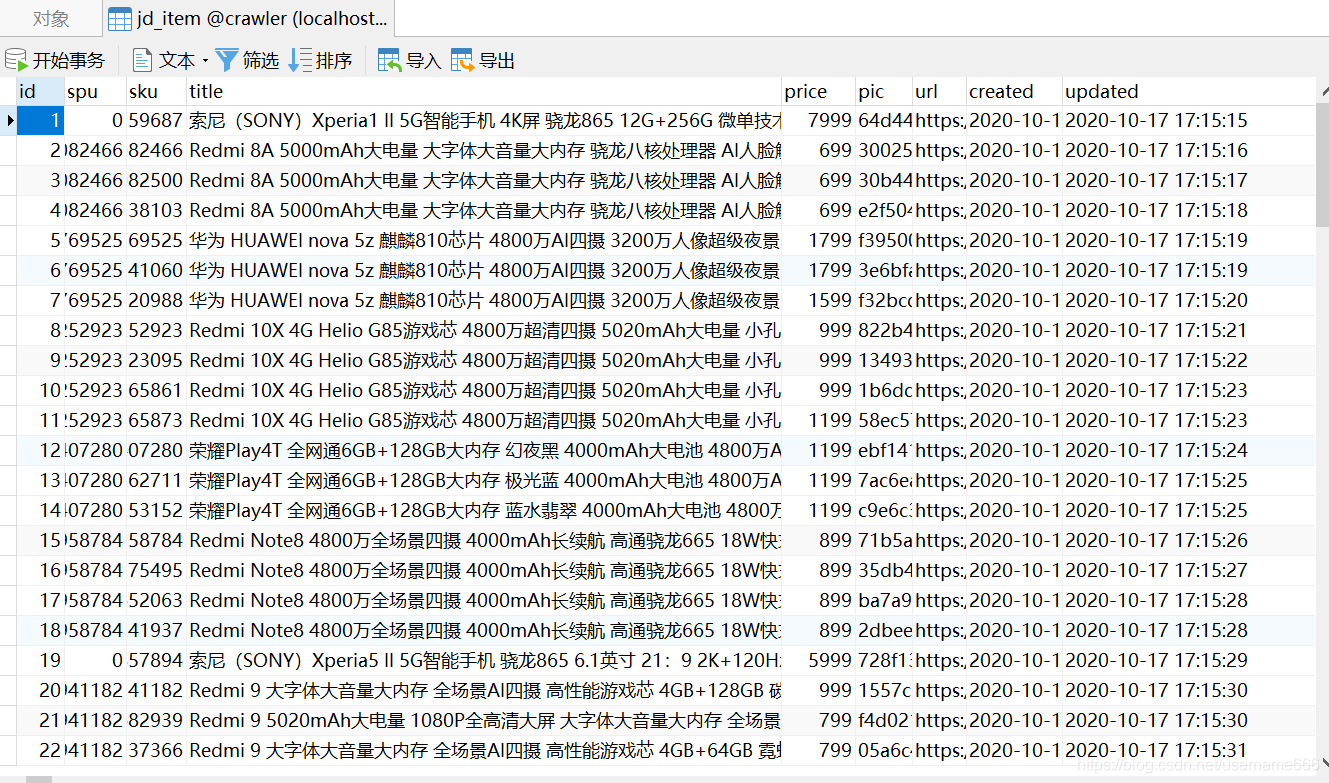Select the sku cell 20988
Image resolution: width=1329 pixels, height=783 pixels.
pos(156,301)
